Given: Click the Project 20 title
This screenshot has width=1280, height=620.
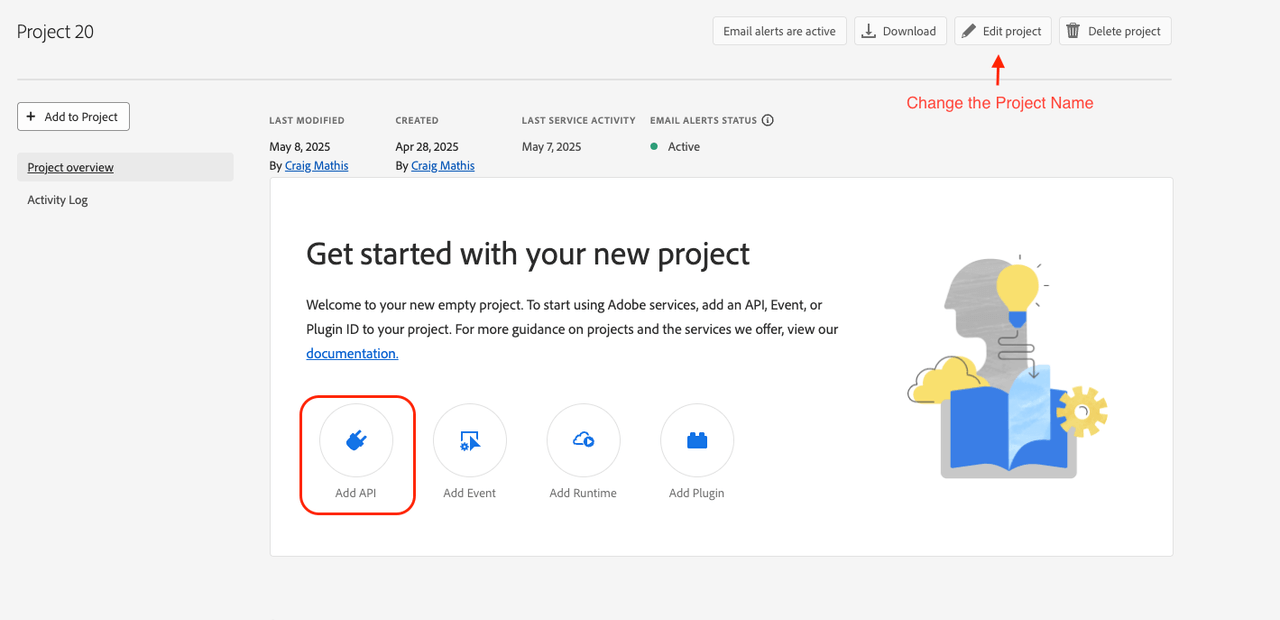Looking at the screenshot, I should [56, 32].
